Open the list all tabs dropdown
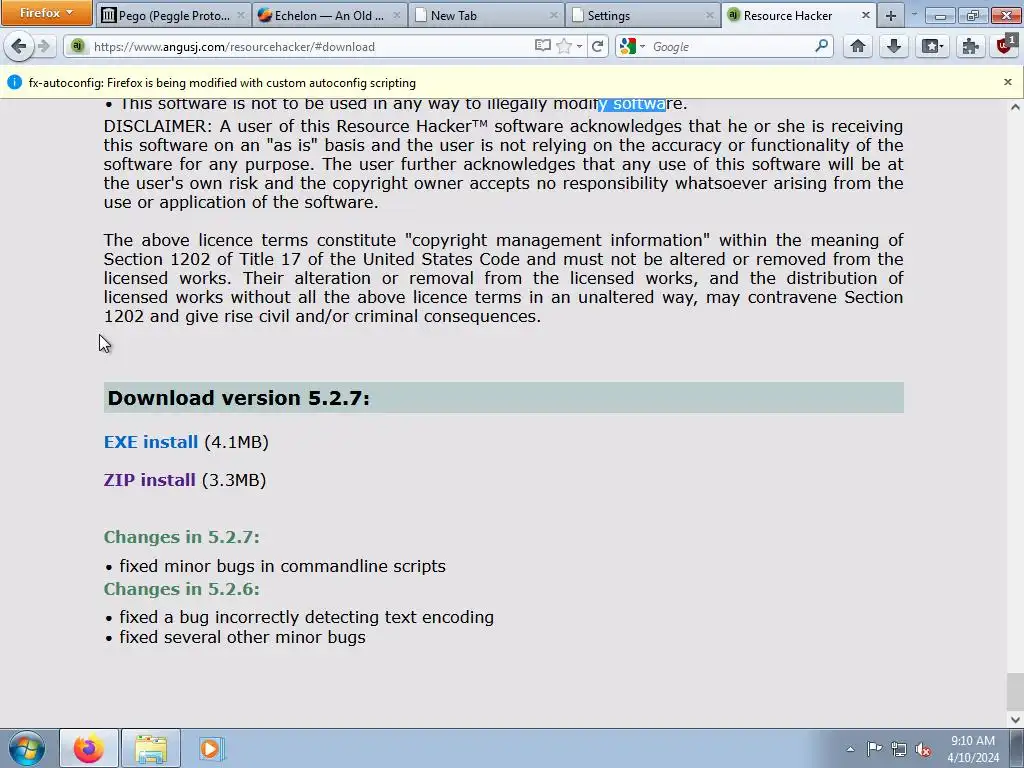Screen dimensions: 1024x768 point(914,14)
